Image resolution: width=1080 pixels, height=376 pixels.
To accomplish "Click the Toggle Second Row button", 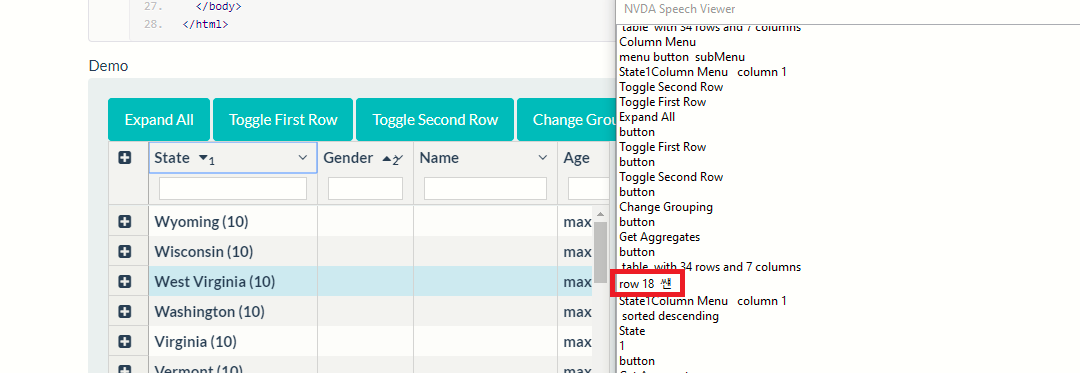I will tap(435, 120).
